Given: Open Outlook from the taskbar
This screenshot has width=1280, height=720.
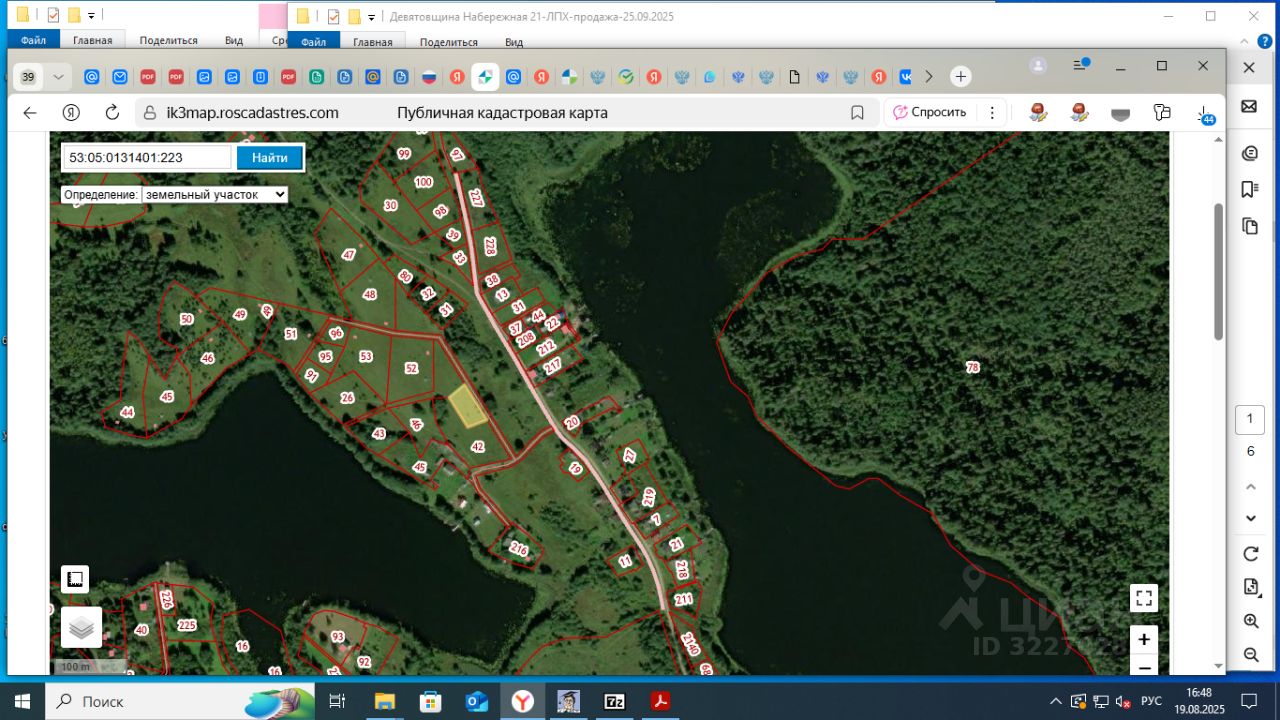Looking at the screenshot, I should pos(477,701).
